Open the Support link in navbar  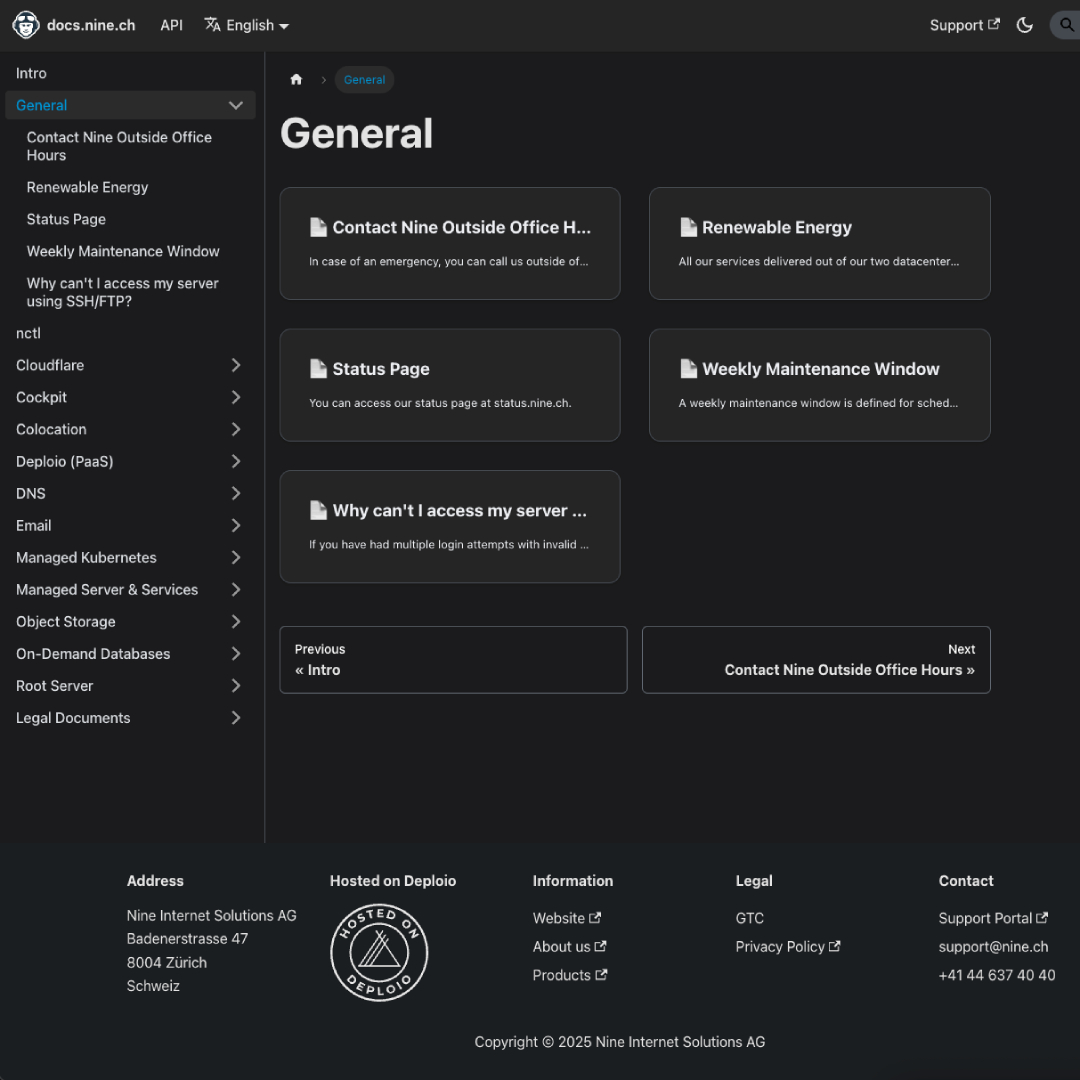pyautogui.click(x=964, y=25)
